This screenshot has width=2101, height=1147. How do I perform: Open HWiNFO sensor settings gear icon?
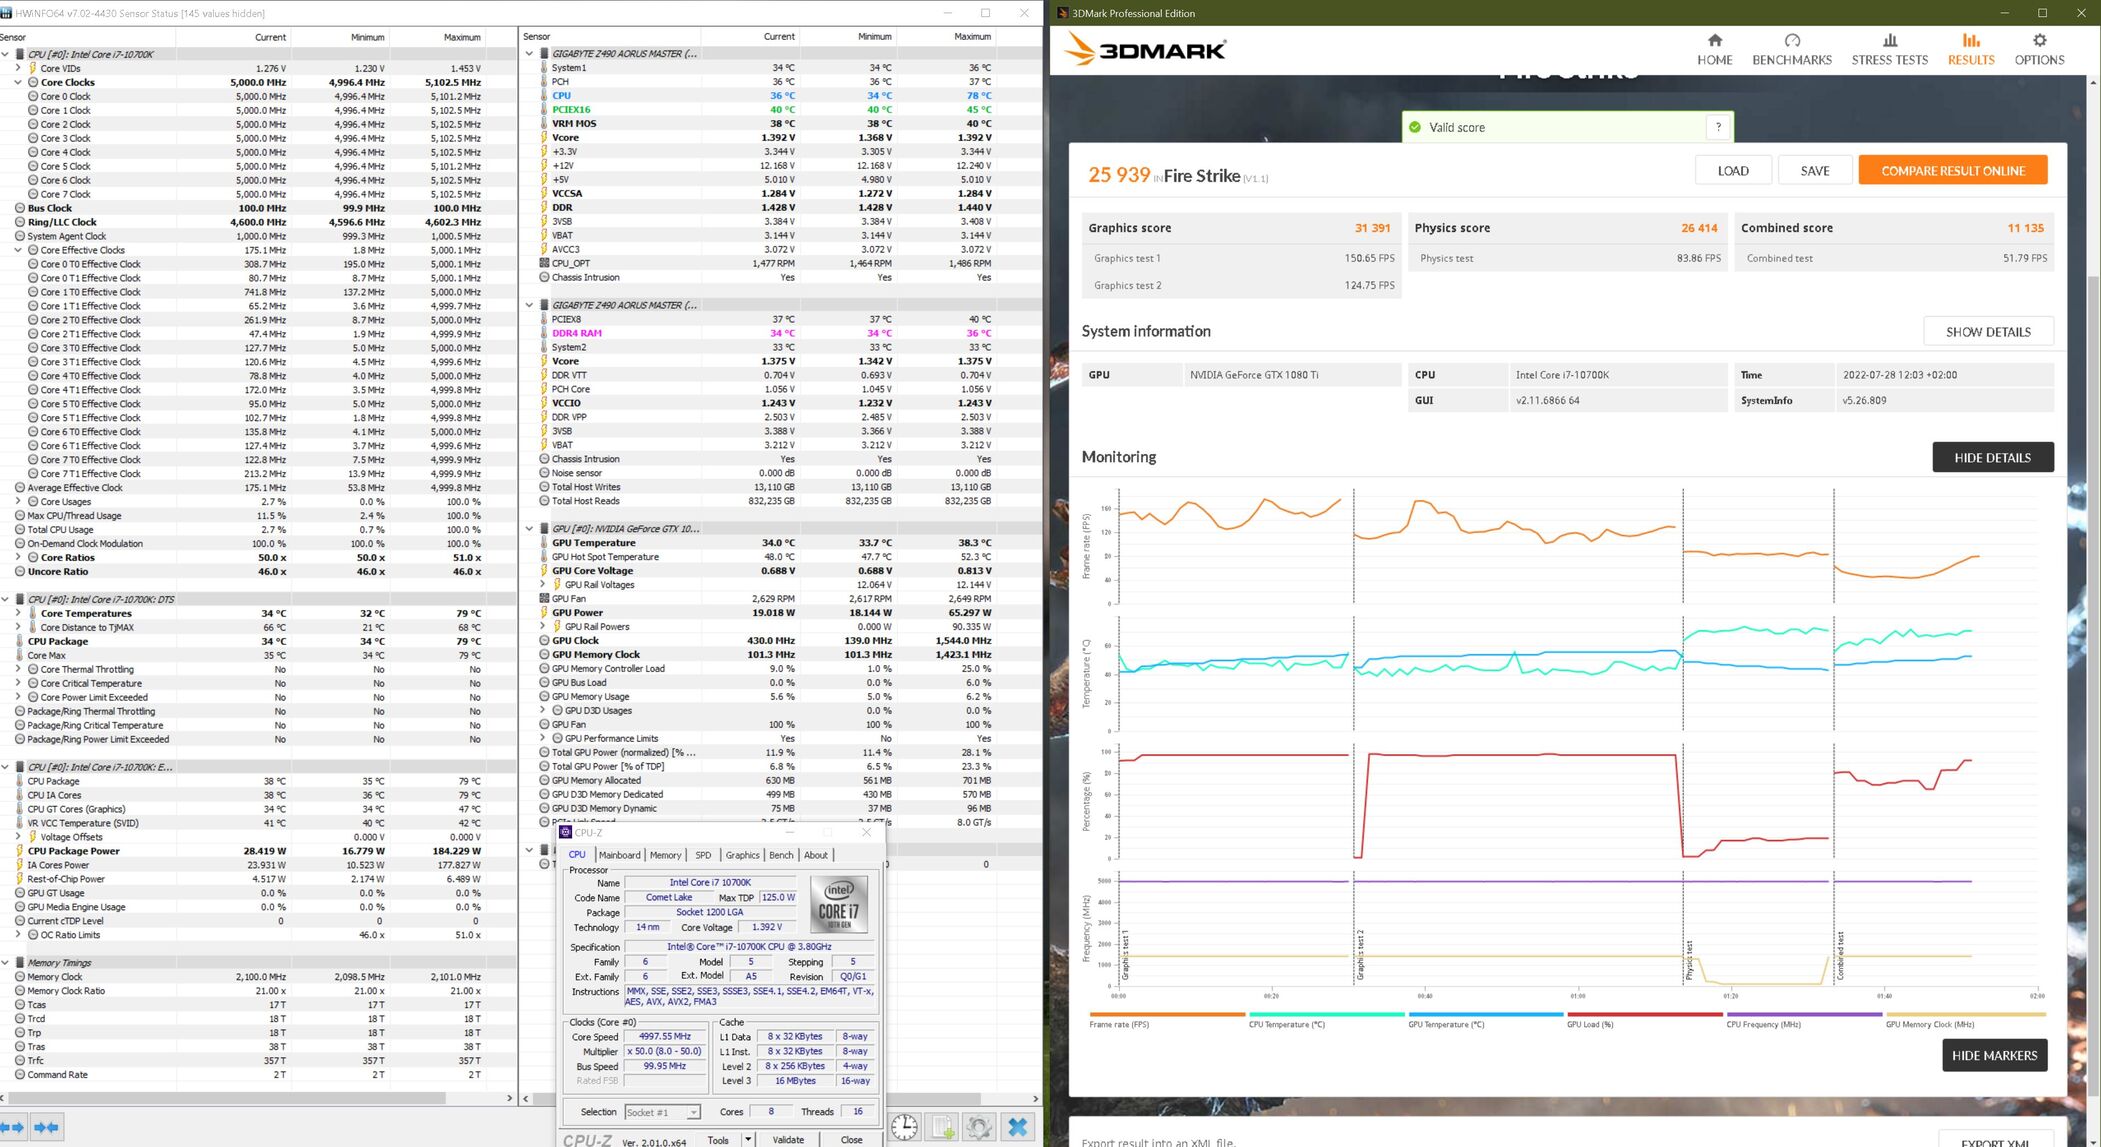[979, 1127]
